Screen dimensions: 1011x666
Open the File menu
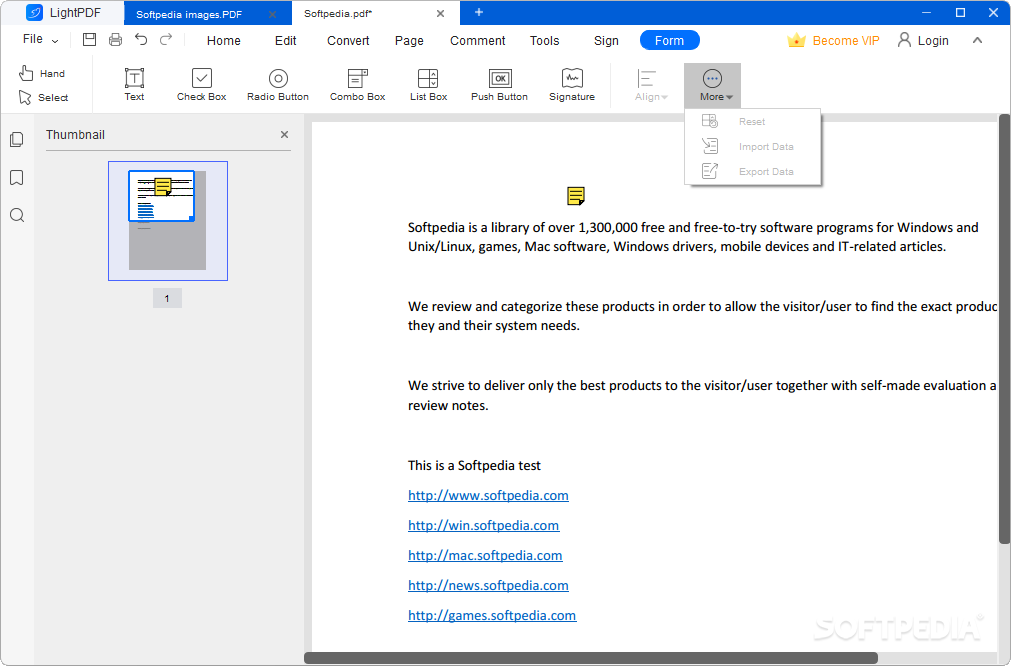click(40, 39)
